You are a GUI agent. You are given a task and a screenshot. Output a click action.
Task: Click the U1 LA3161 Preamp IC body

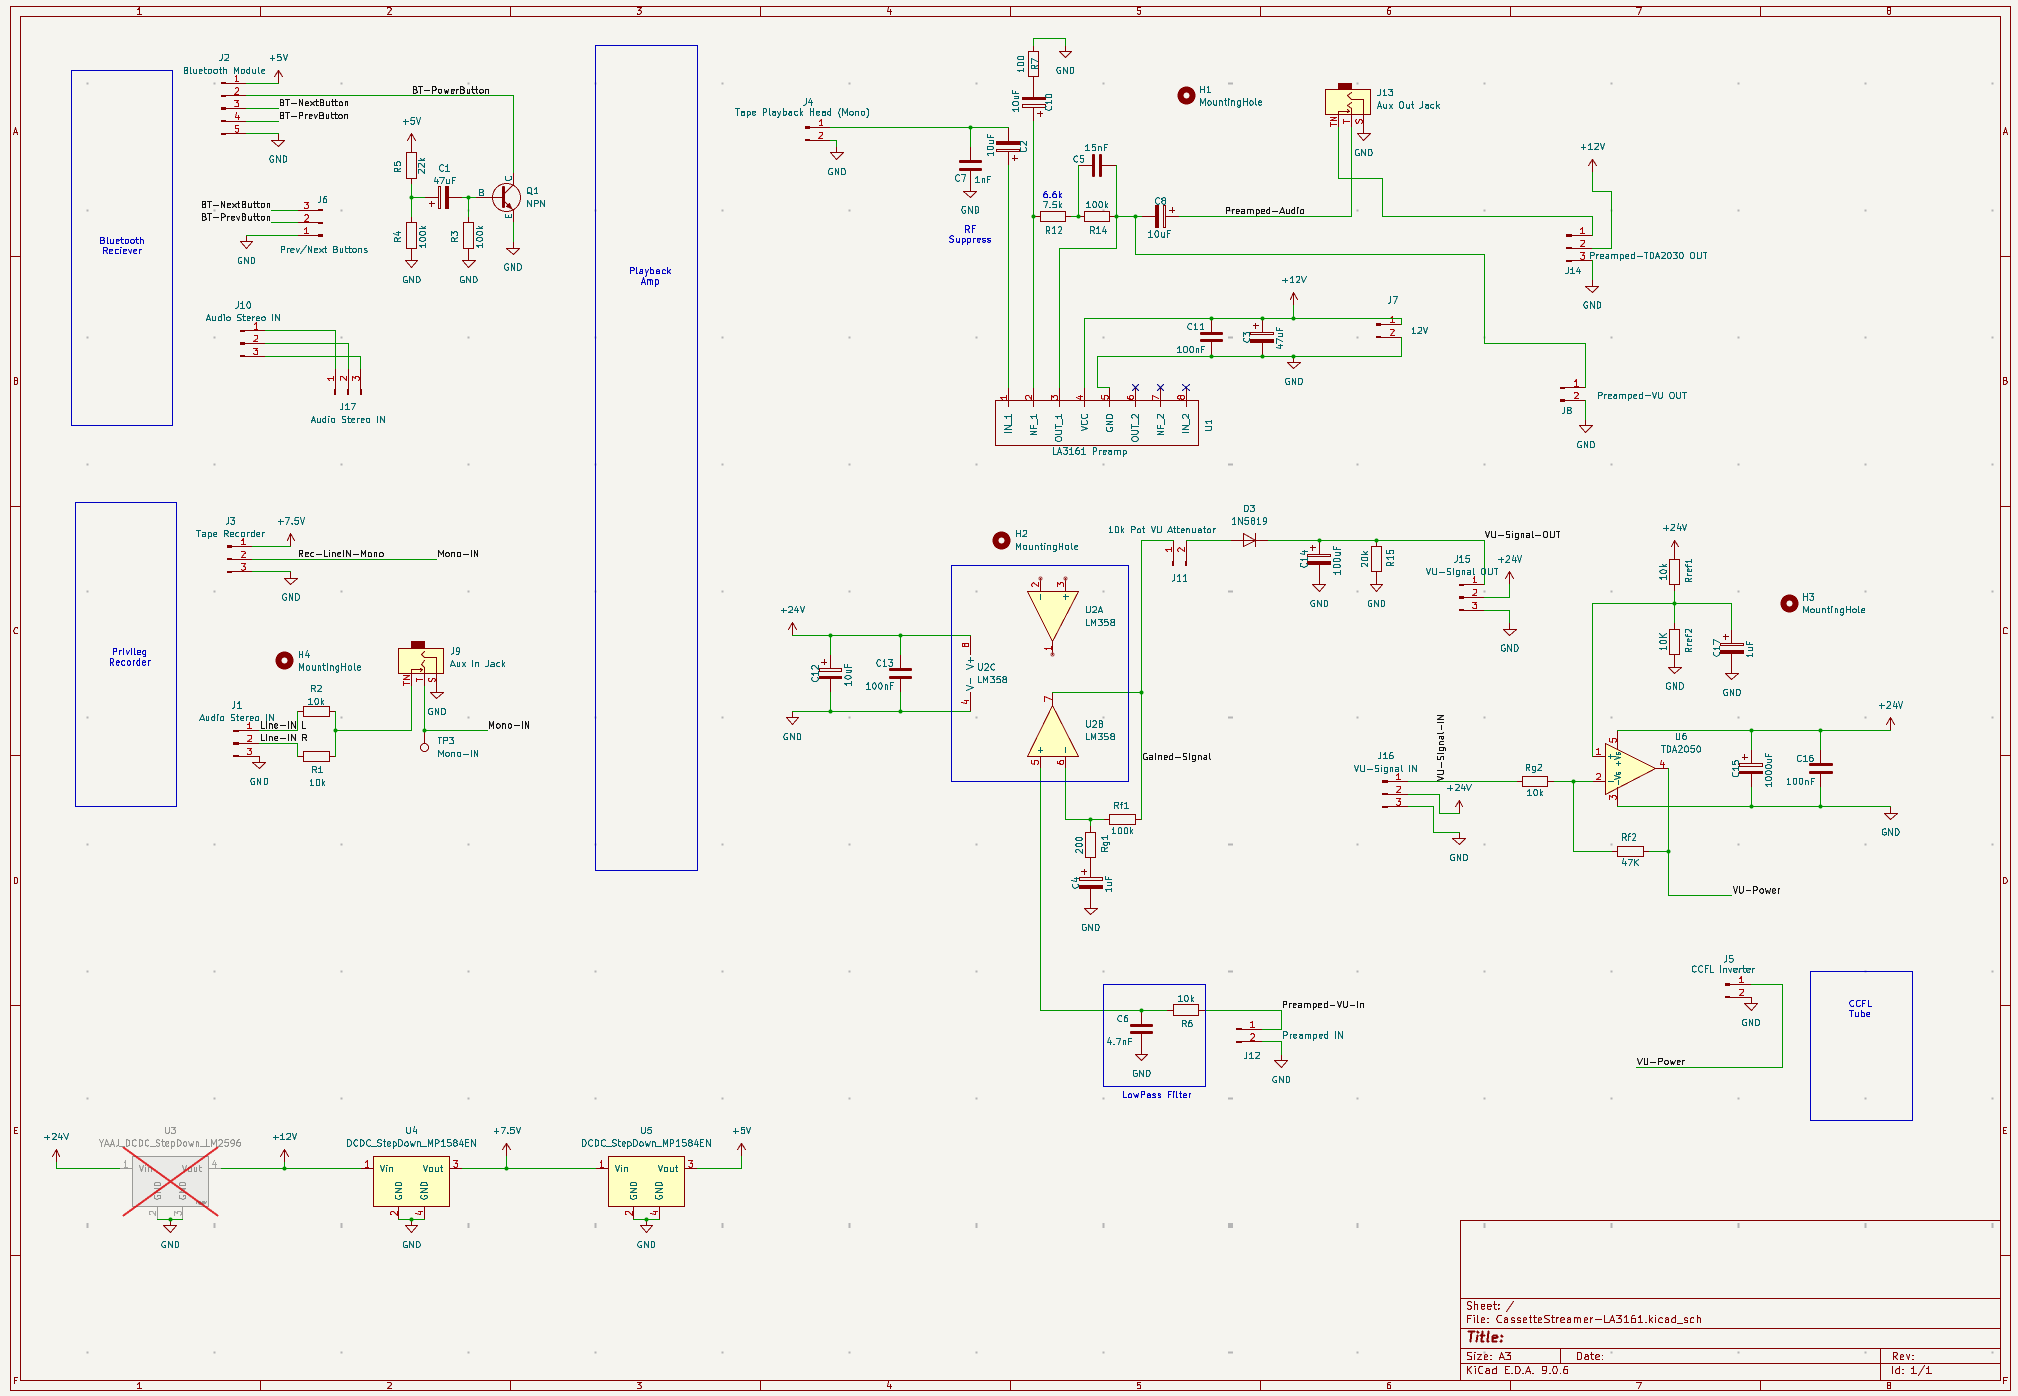tap(1096, 424)
